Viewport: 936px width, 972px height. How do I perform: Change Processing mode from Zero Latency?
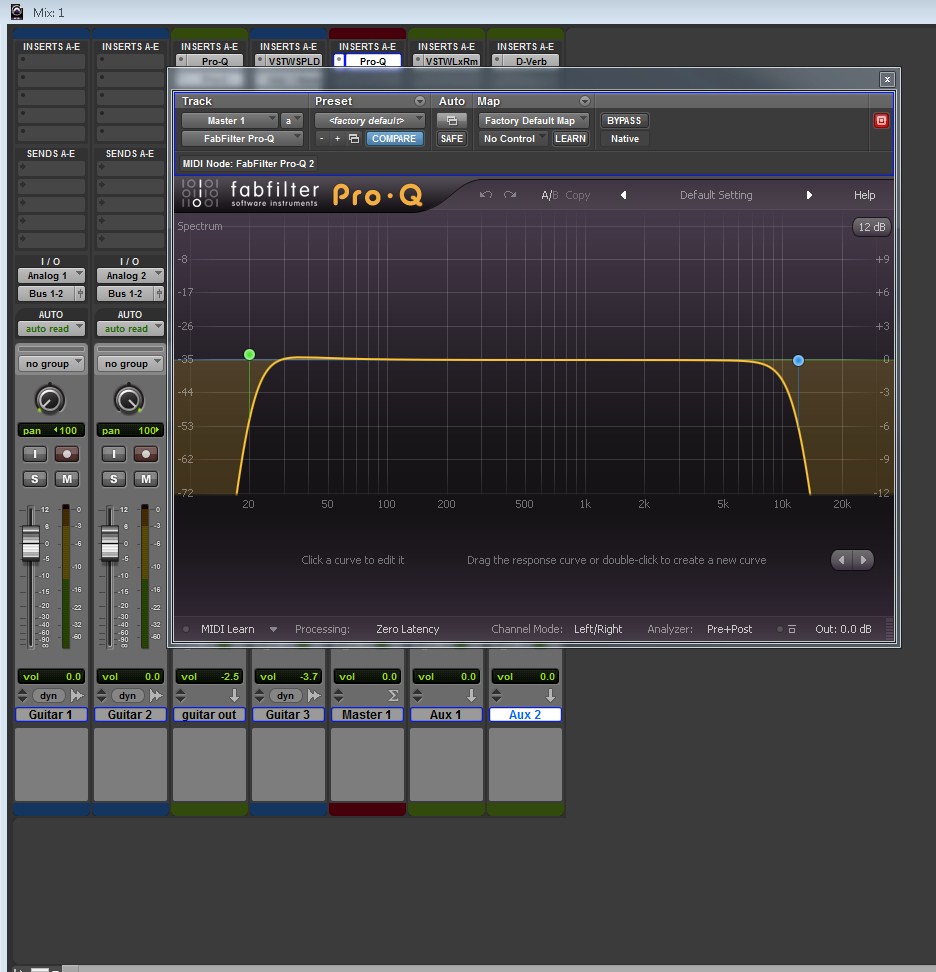point(407,629)
